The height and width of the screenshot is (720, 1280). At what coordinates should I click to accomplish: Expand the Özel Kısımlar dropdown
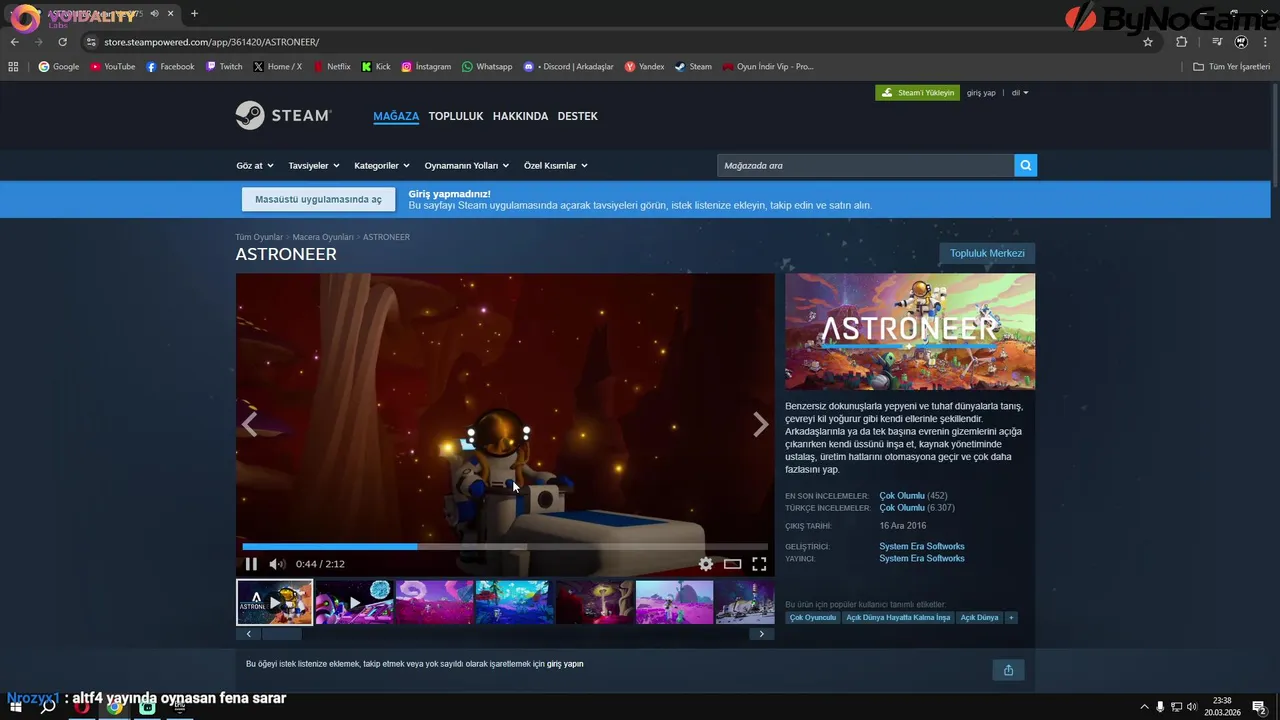coord(556,166)
